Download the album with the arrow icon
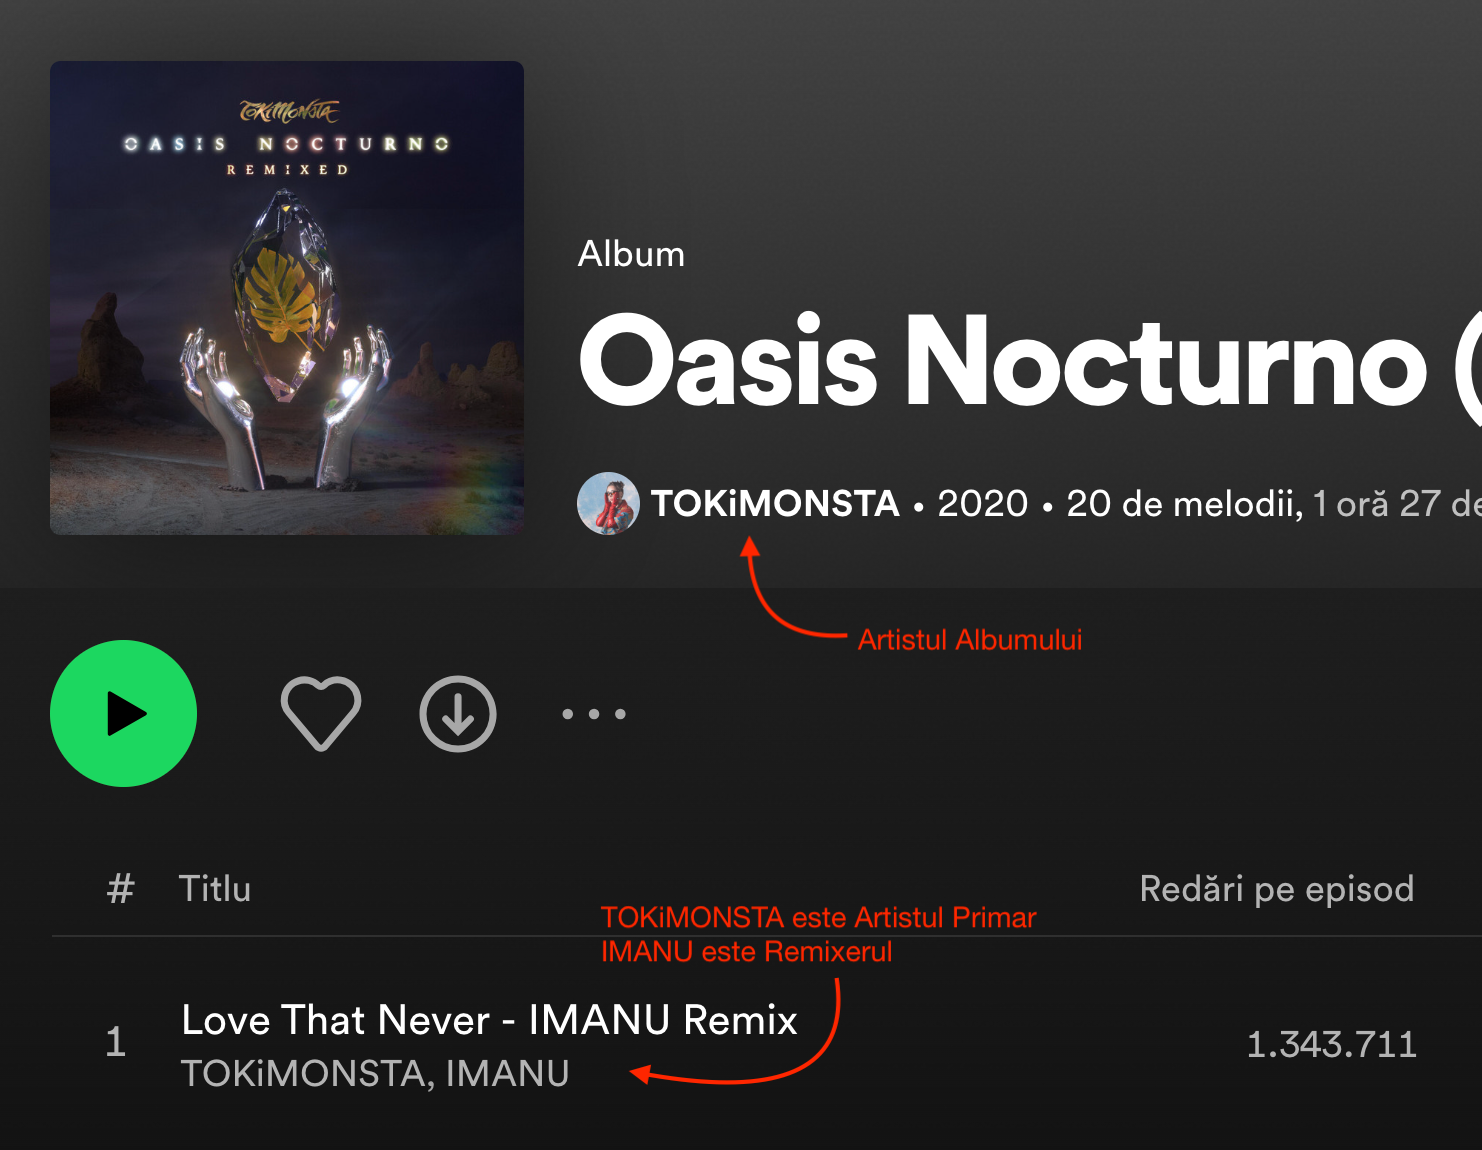The width and height of the screenshot is (1482, 1150). (x=458, y=713)
